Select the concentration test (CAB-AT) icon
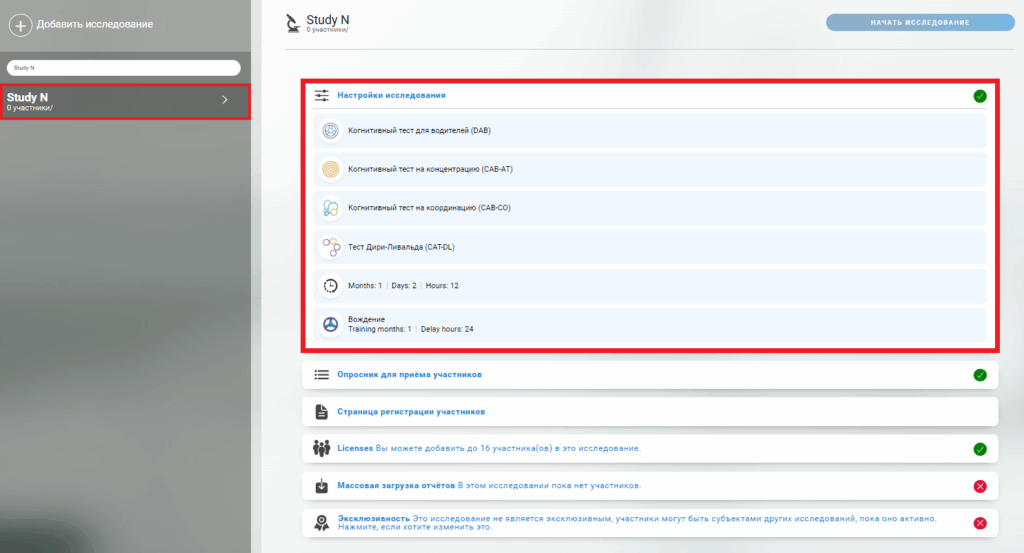This screenshot has height=553, width=1024. click(x=330, y=169)
